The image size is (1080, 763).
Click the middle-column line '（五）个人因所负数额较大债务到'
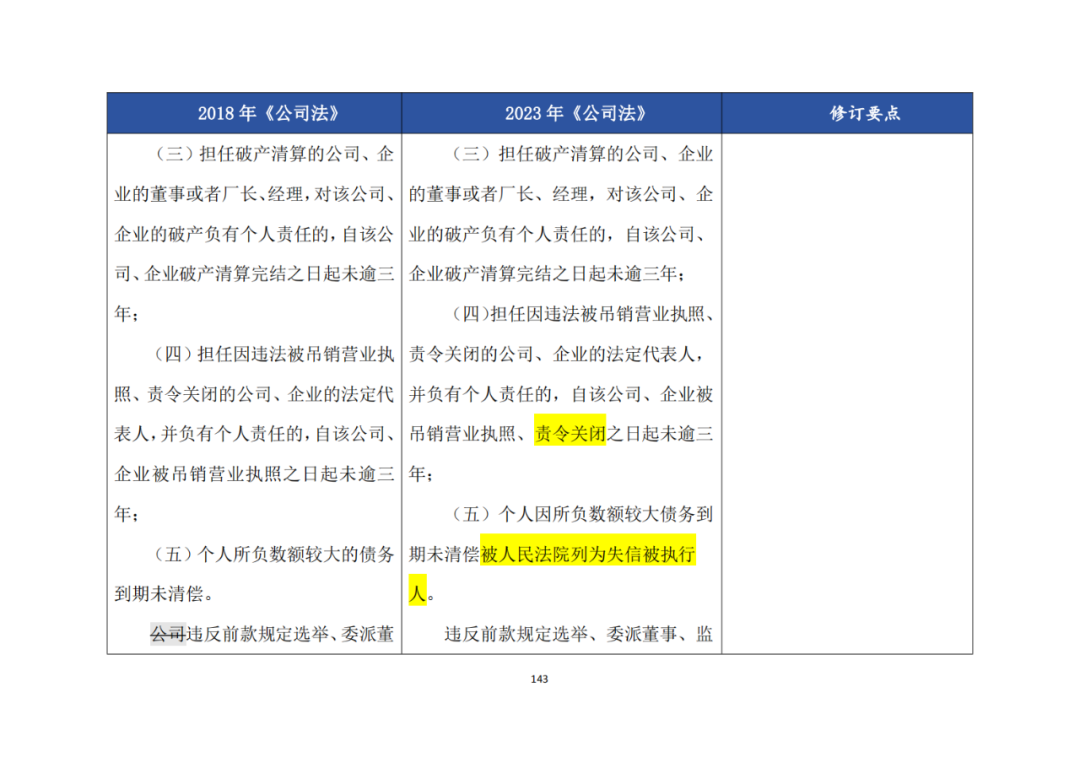click(x=581, y=514)
